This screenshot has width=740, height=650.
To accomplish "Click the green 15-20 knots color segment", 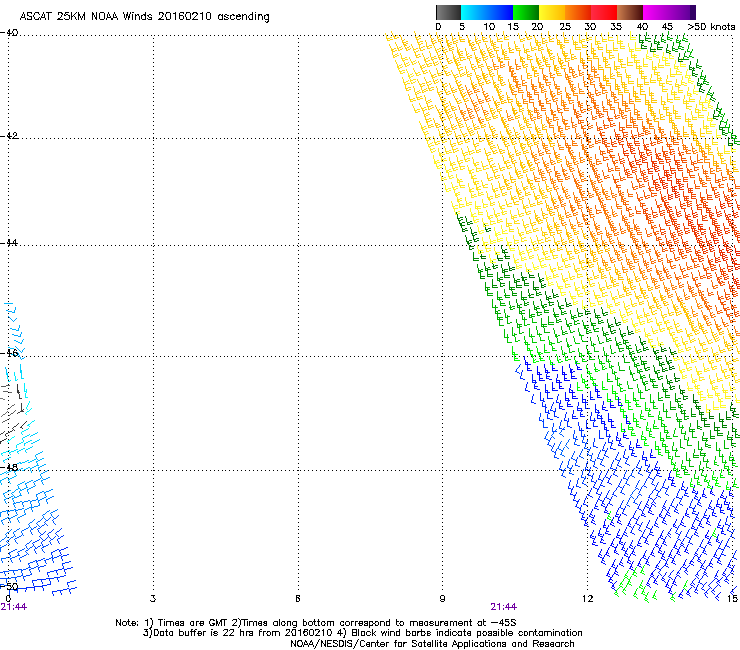I will coord(526,12).
